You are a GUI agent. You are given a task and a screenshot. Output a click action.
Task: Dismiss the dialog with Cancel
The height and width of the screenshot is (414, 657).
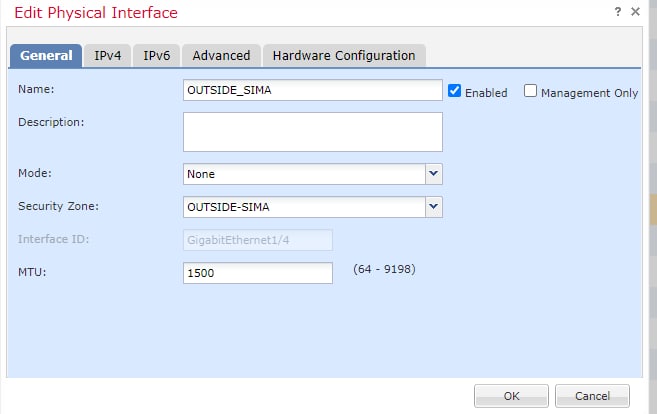(592, 396)
